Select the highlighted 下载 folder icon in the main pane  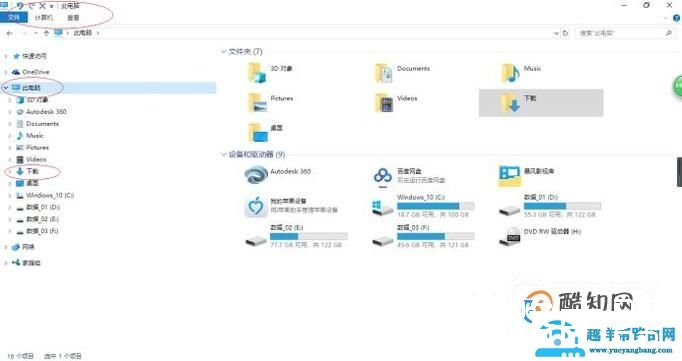(x=510, y=103)
